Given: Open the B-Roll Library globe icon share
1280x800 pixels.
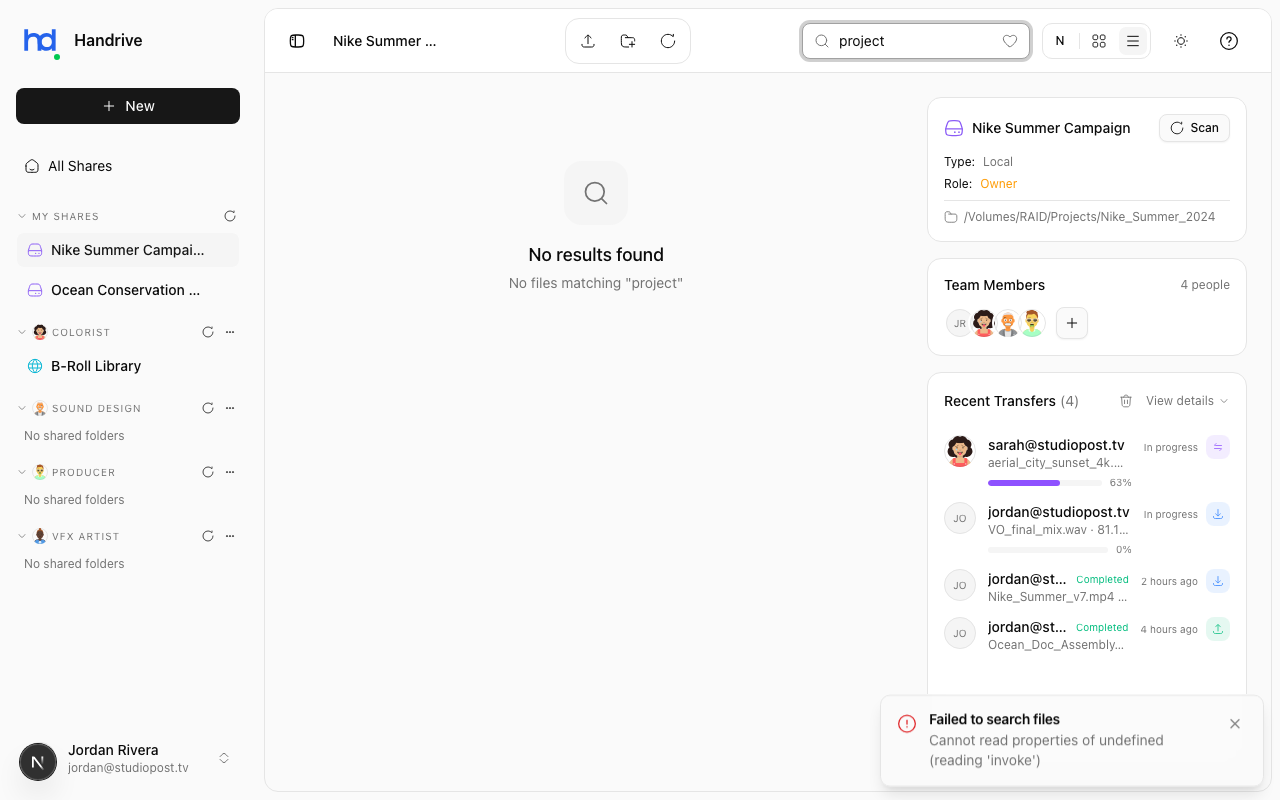Looking at the screenshot, I should (x=36, y=366).
